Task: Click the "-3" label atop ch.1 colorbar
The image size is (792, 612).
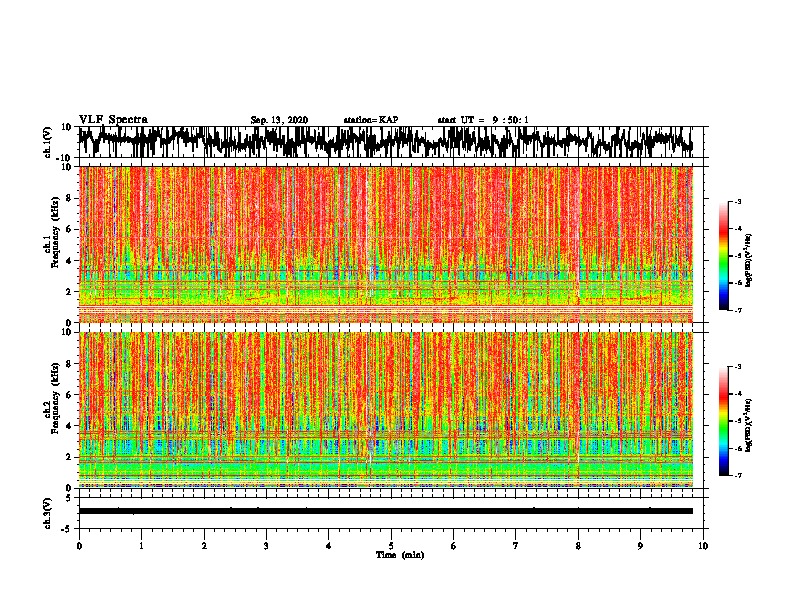Action: [x=737, y=202]
